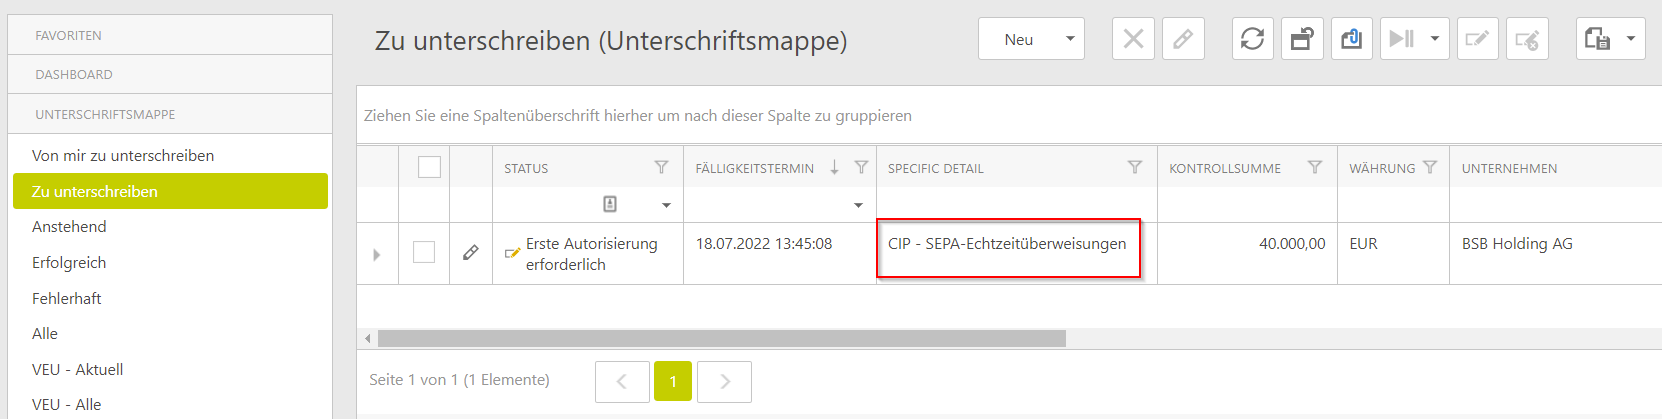Click the paperclip attachment toolbar icon
The height and width of the screenshot is (419, 1662).
[1351, 39]
